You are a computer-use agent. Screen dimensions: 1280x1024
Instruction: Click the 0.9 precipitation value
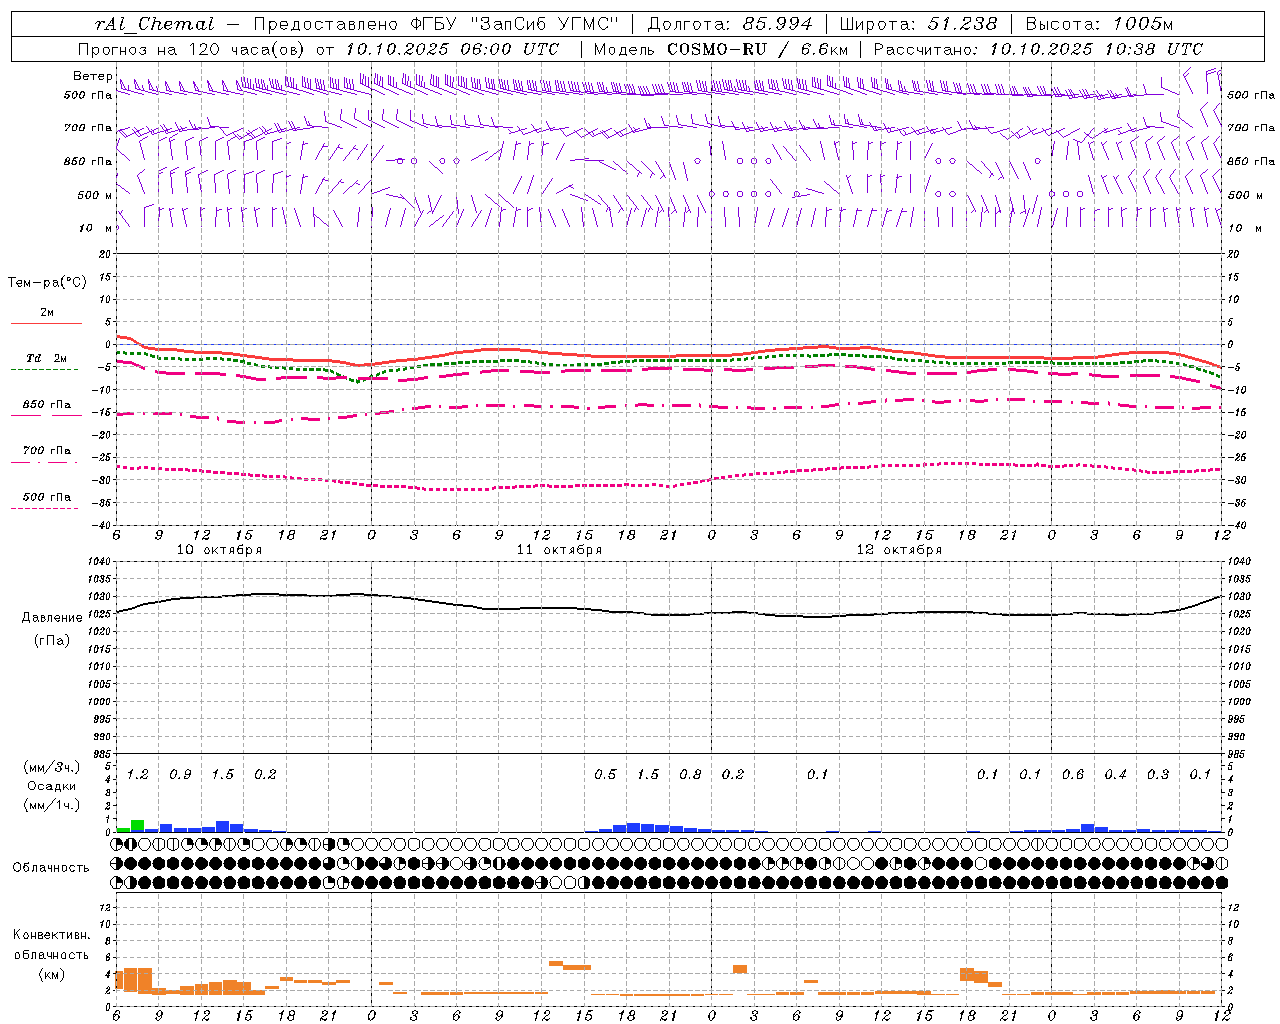click(180, 775)
